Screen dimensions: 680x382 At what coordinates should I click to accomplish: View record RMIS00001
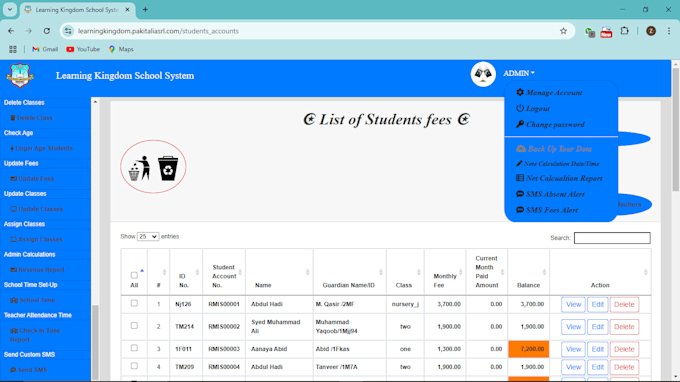(573, 304)
